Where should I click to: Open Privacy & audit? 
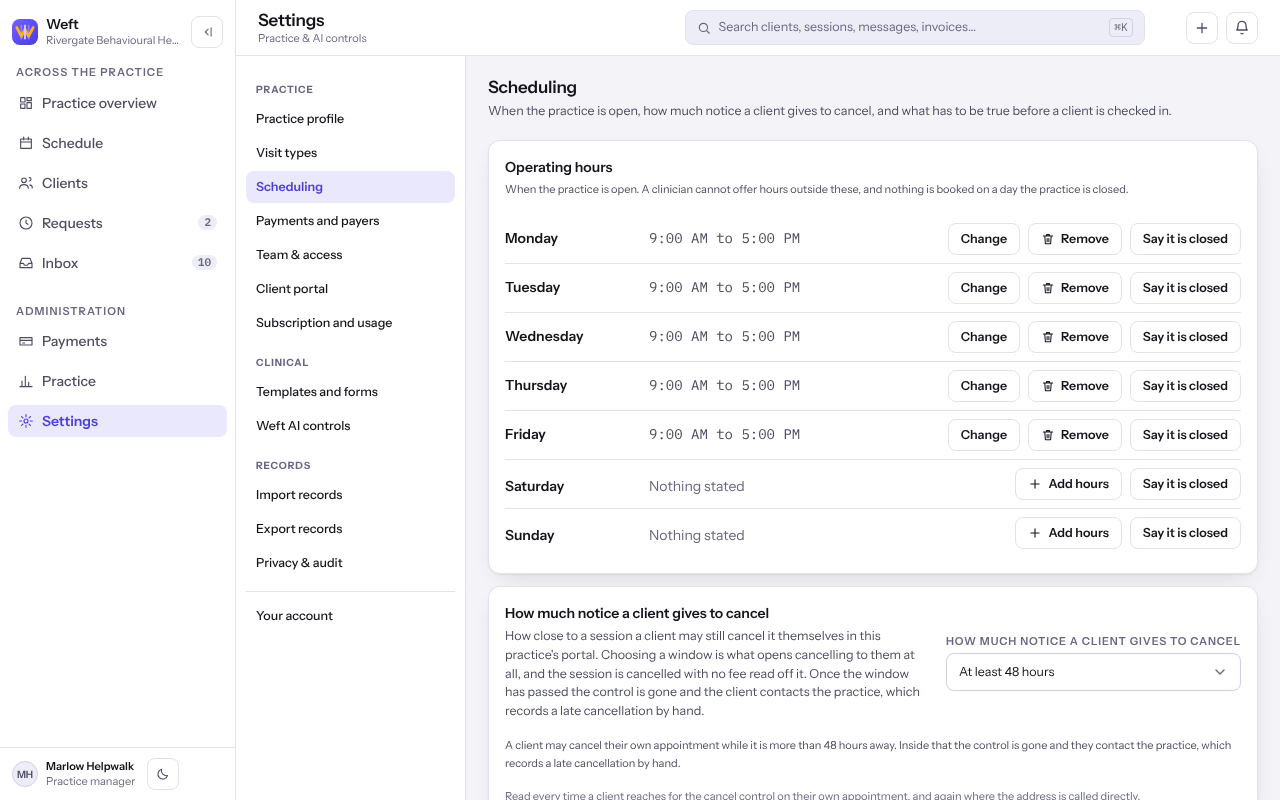pos(350,563)
